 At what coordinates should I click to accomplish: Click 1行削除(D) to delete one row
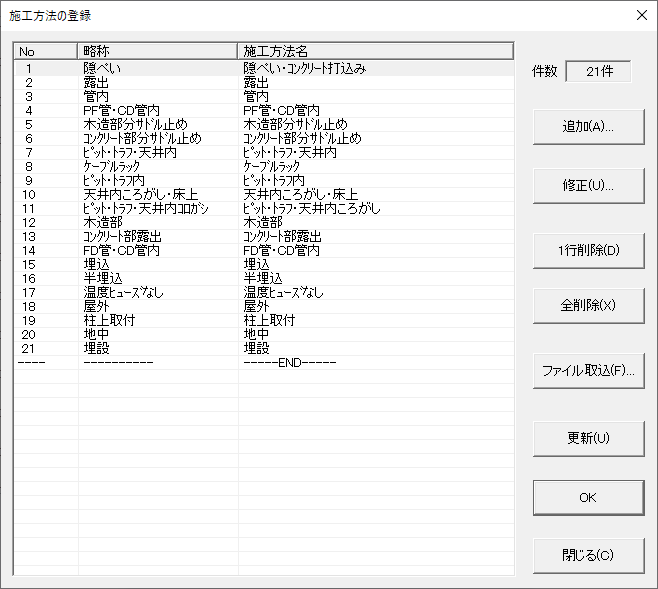coord(588,249)
